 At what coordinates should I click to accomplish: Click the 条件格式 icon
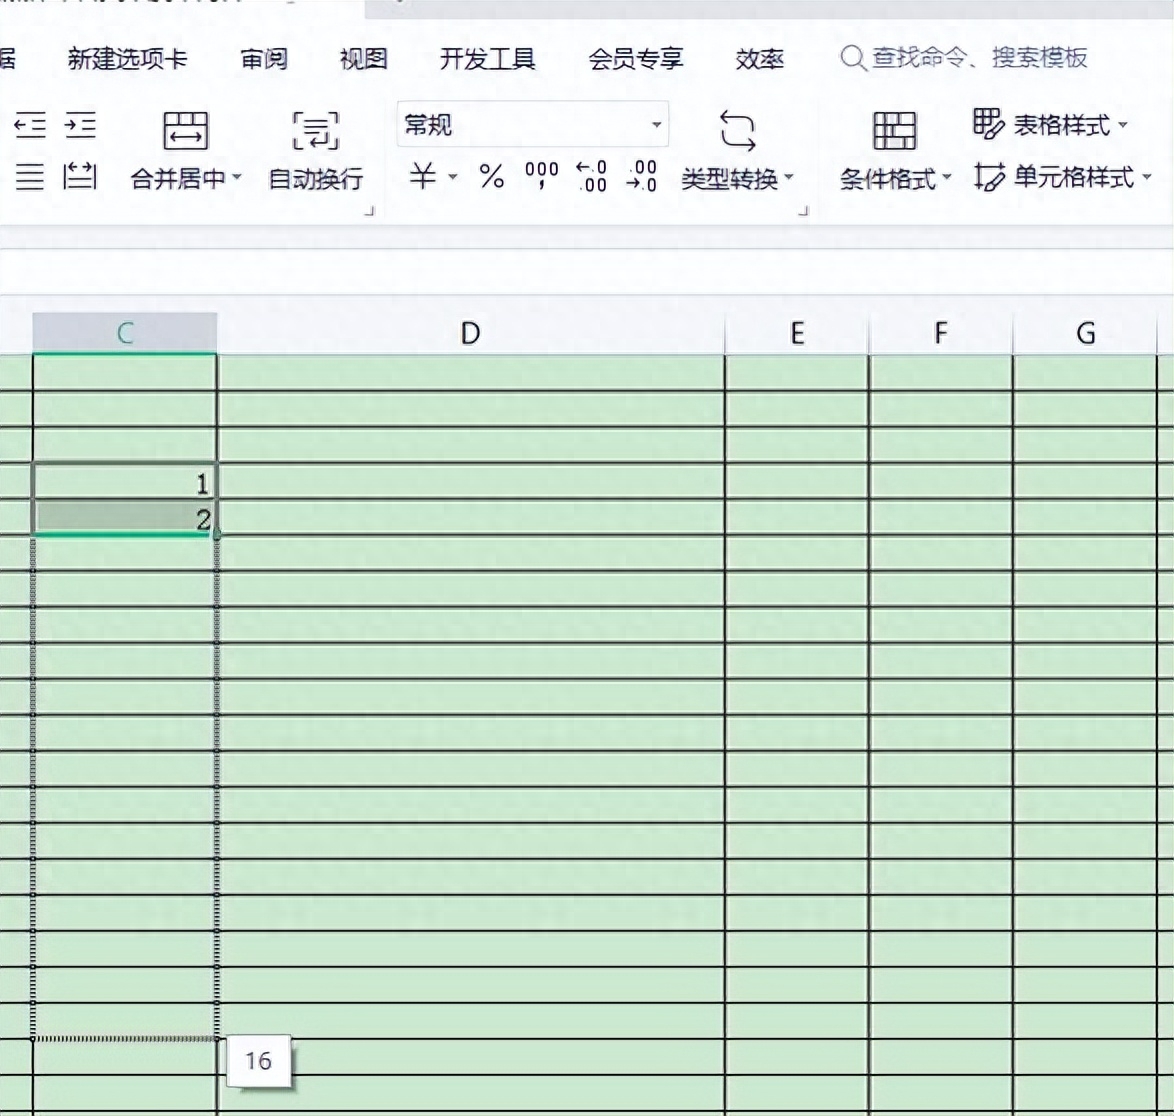click(x=895, y=131)
